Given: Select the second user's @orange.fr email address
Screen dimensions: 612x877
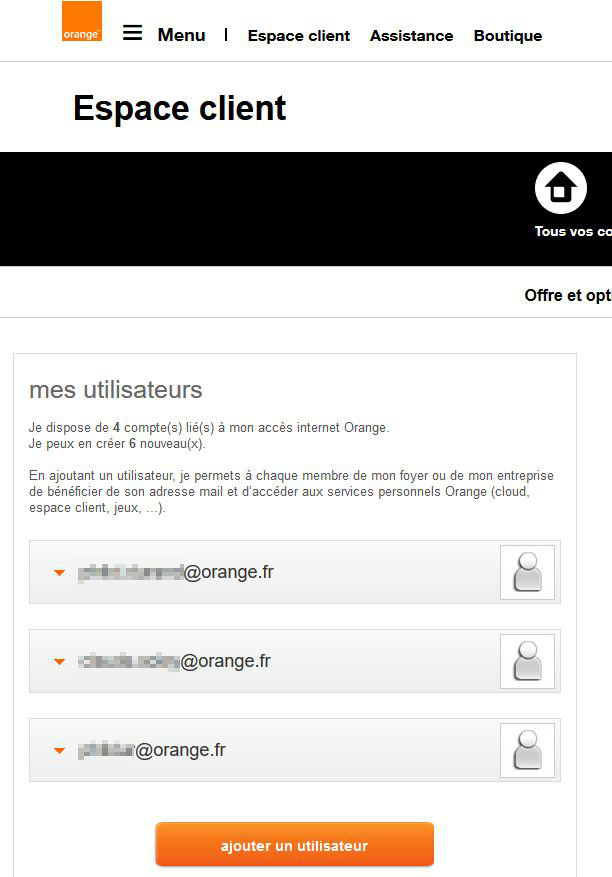Looking at the screenshot, I should click(x=174, y=661).
